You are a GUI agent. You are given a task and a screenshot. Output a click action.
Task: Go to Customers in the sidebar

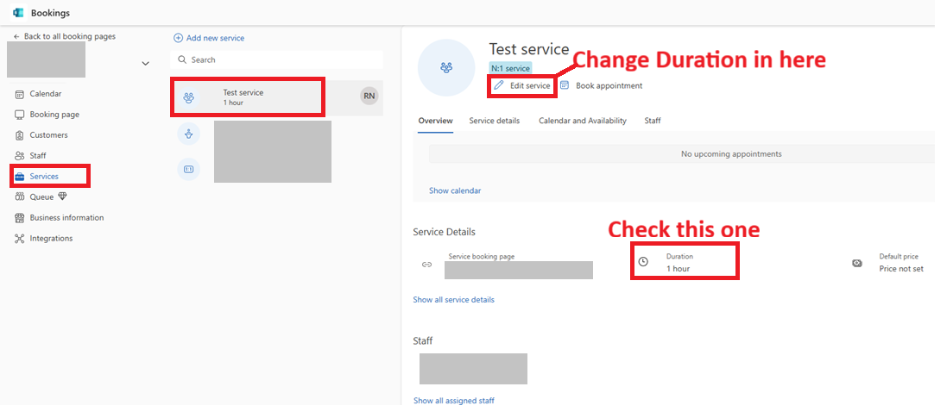pyautogui.click(x=48, y=135)
